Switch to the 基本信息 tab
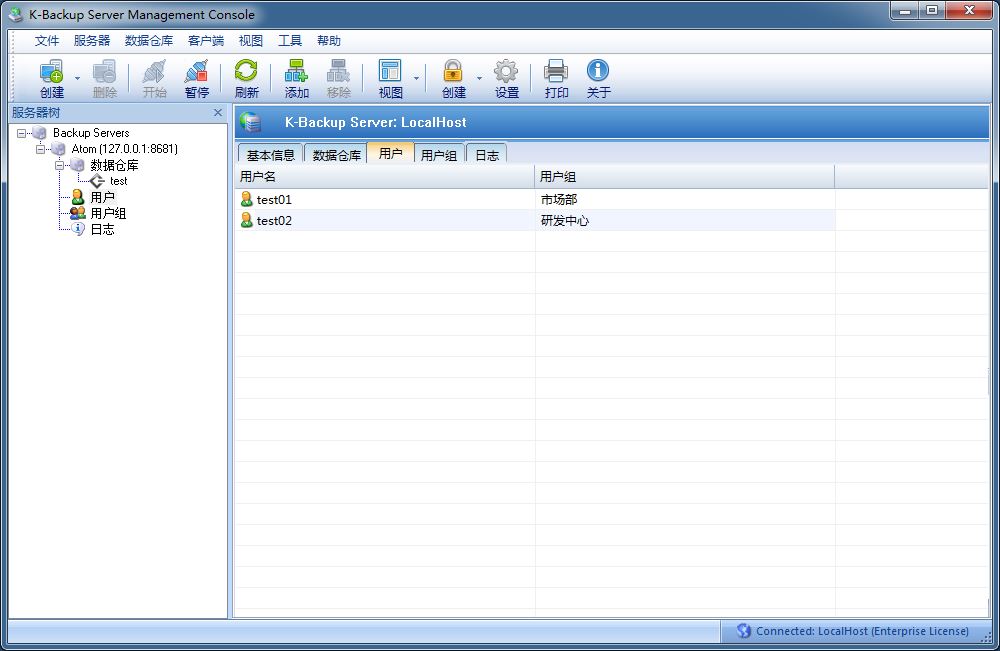1000x651 pixels. click(x=270, y=155)
